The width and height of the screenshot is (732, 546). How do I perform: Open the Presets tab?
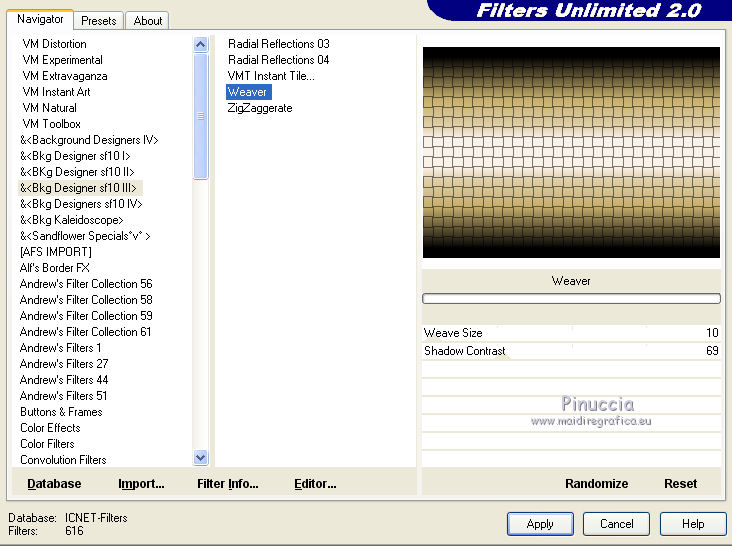pos(99,21)
